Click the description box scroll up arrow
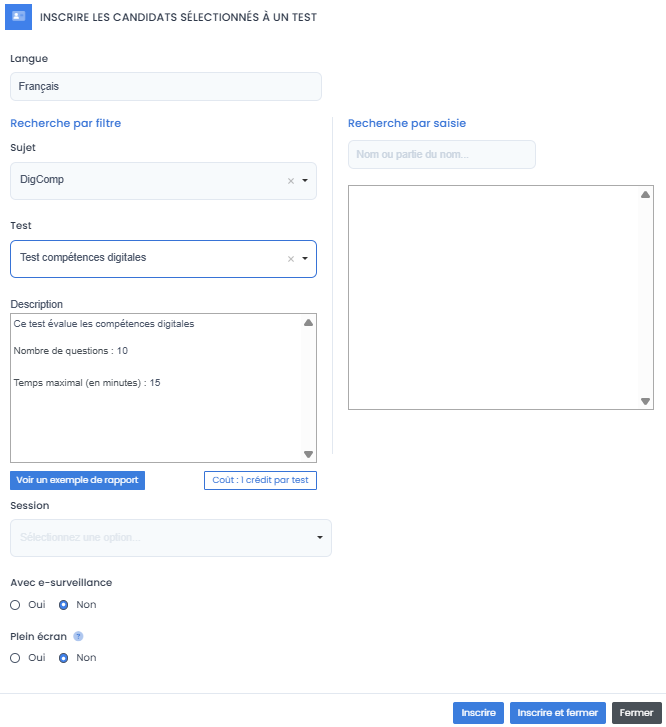This screenshot has width=666, height=727. (x=308, y=323)
